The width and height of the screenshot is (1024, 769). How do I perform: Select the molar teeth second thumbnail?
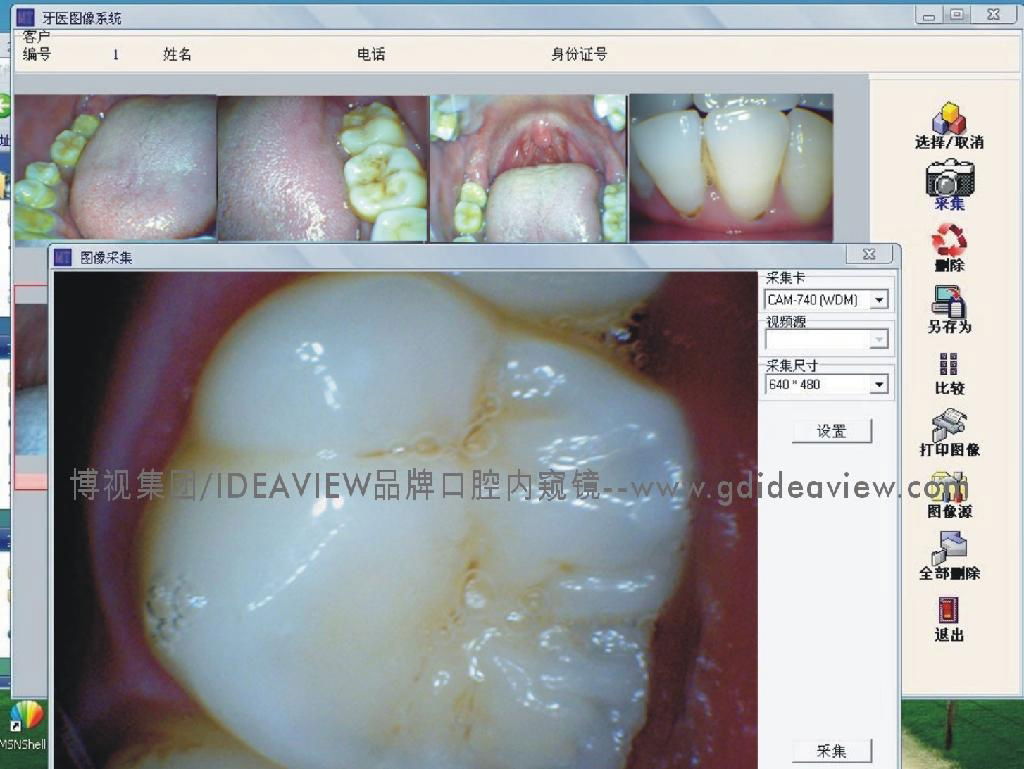(x=322, y=168)
